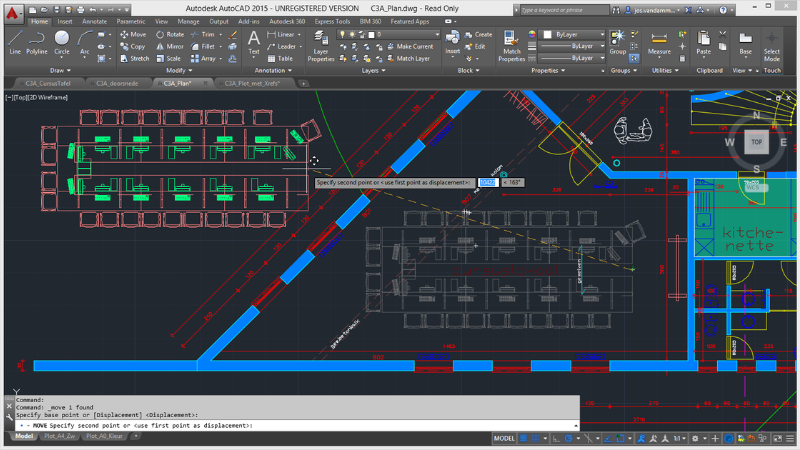
Task: Expand the Draw panel dropdown
Action: [62, 71]
